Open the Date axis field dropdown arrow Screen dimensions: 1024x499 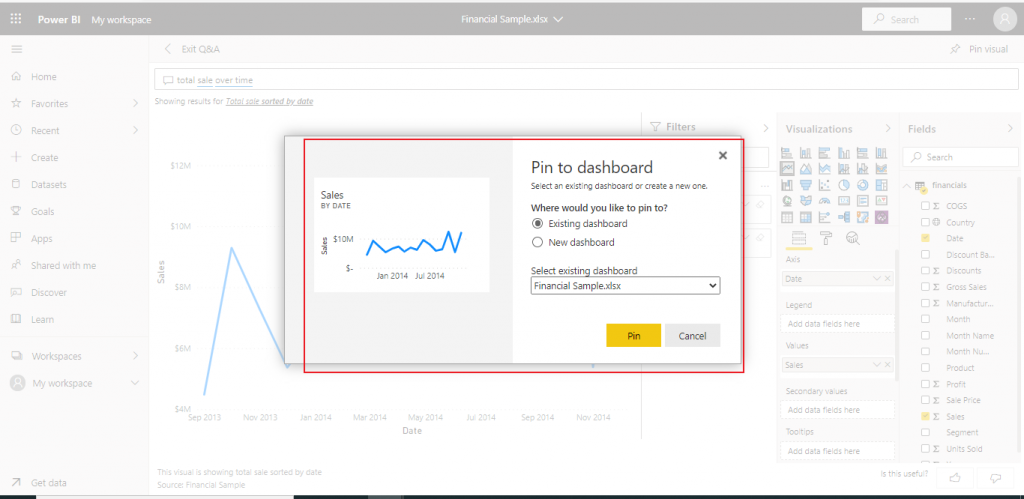(x=877, y=279)
